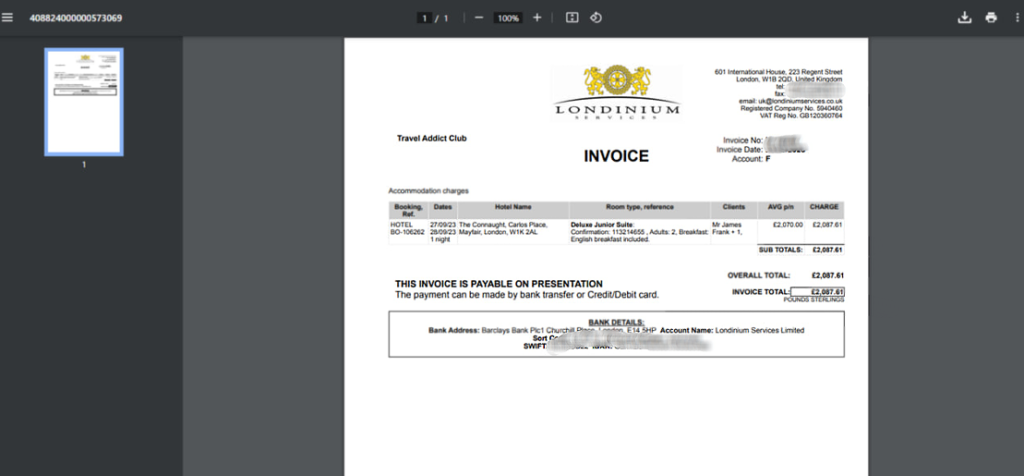1024x476 pixels.
Task: Click the Deluxe Junior Suite room text
Action: click(602, 226)
